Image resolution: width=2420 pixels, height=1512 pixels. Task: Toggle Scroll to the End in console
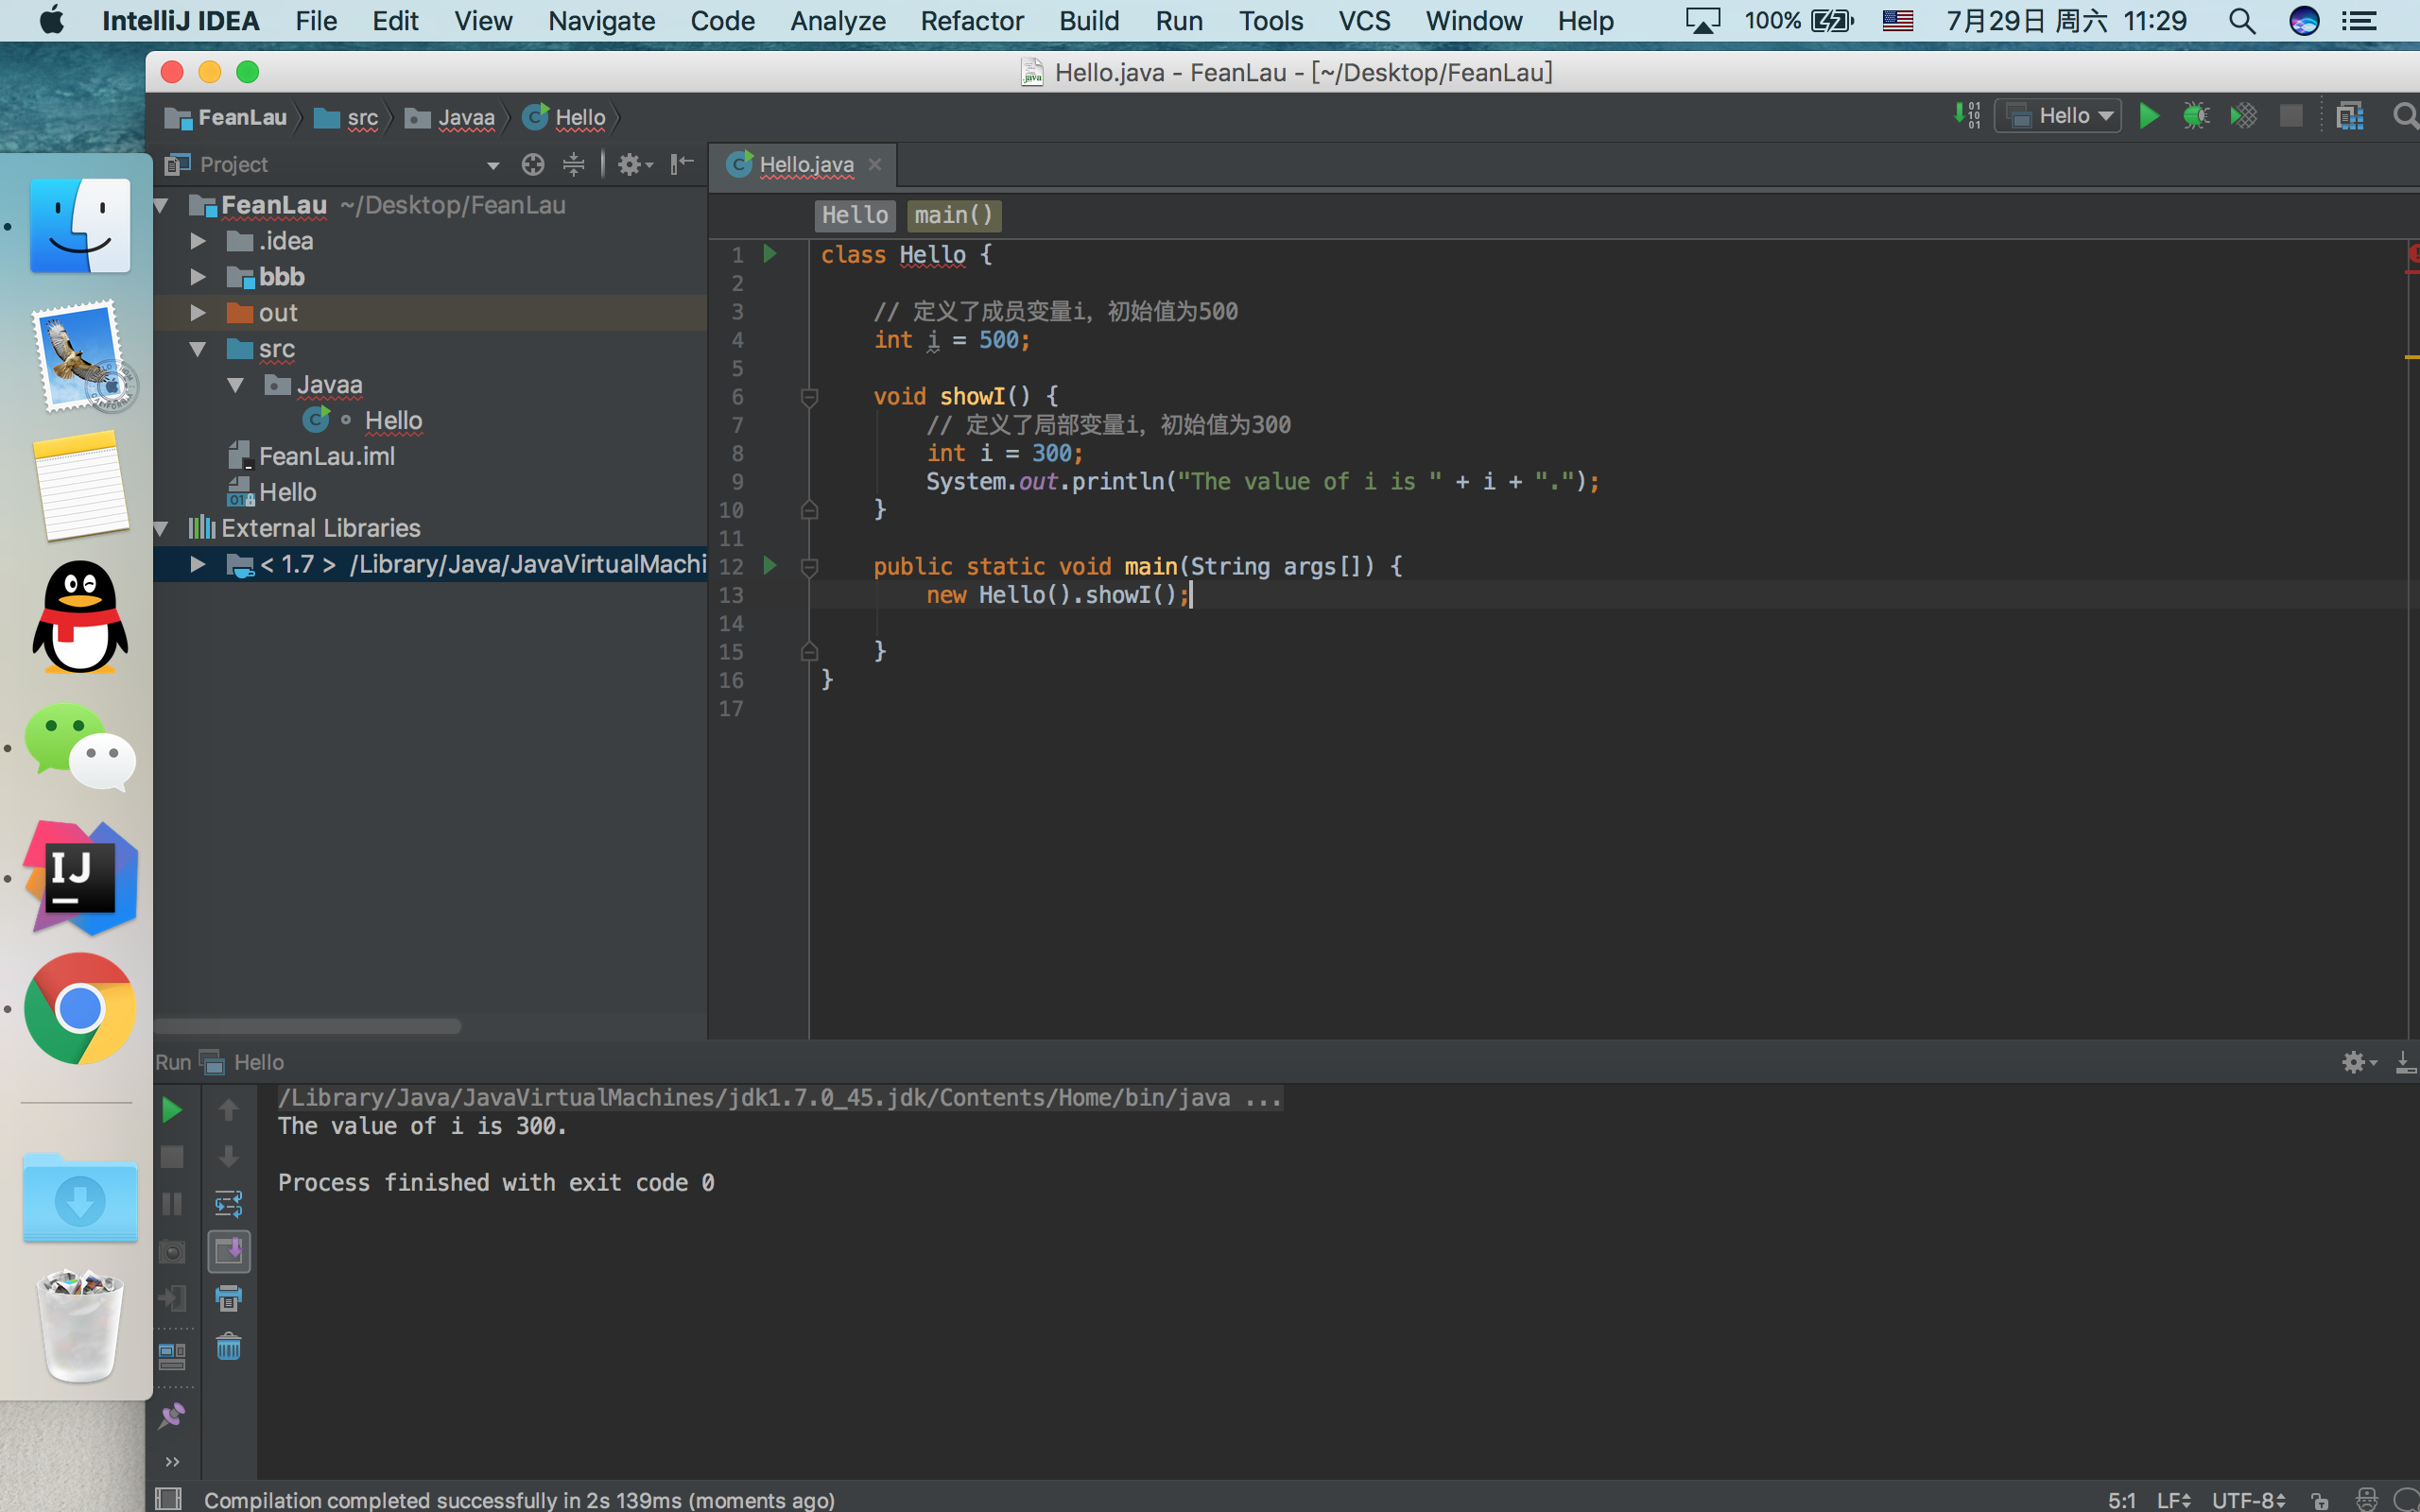pos(229,1251)
